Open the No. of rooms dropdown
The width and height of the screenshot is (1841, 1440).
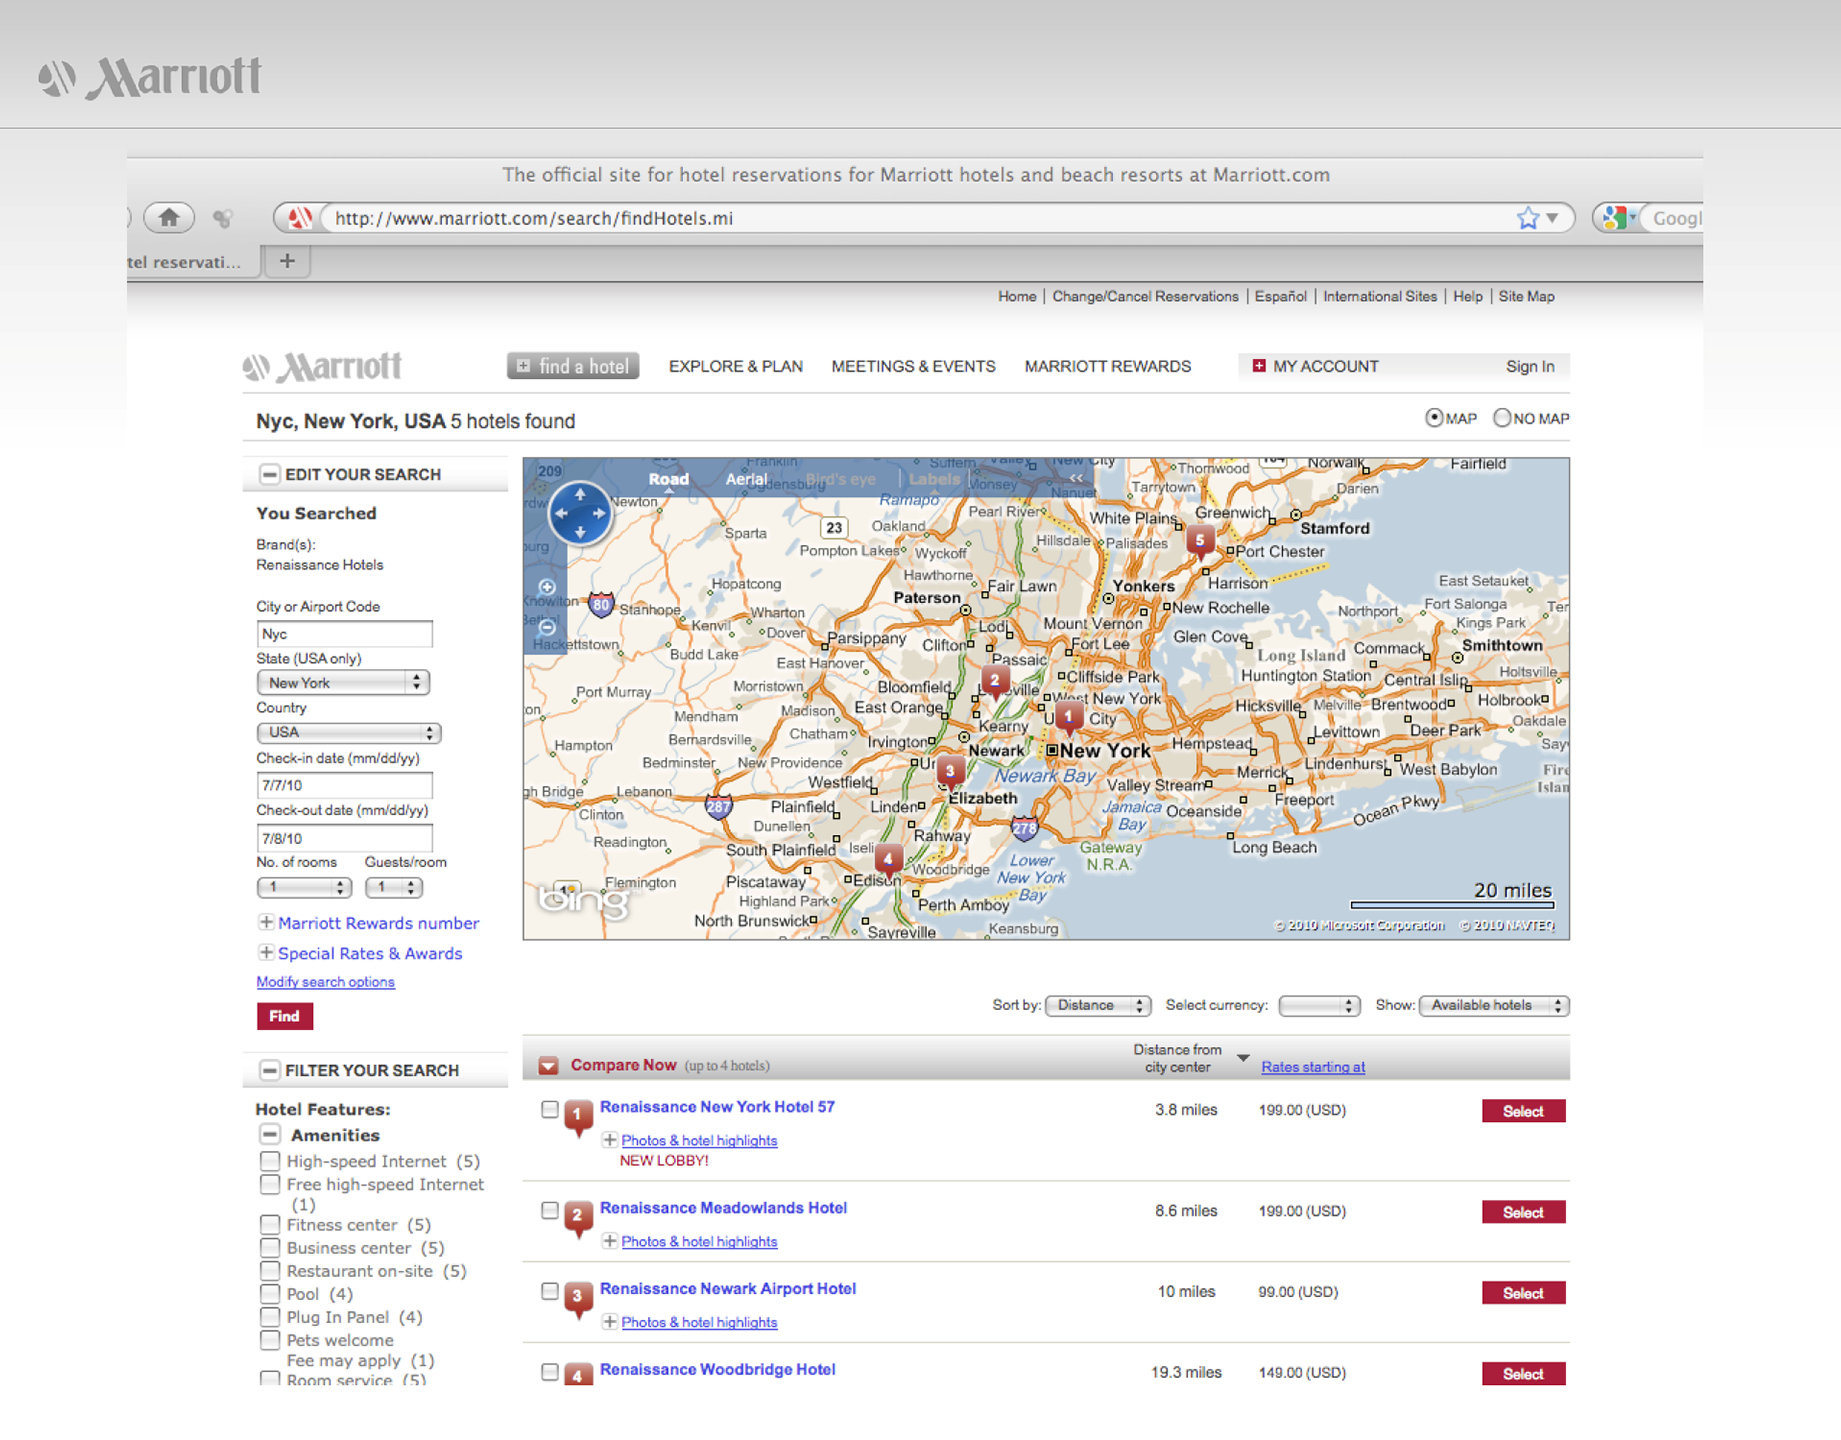304,887
